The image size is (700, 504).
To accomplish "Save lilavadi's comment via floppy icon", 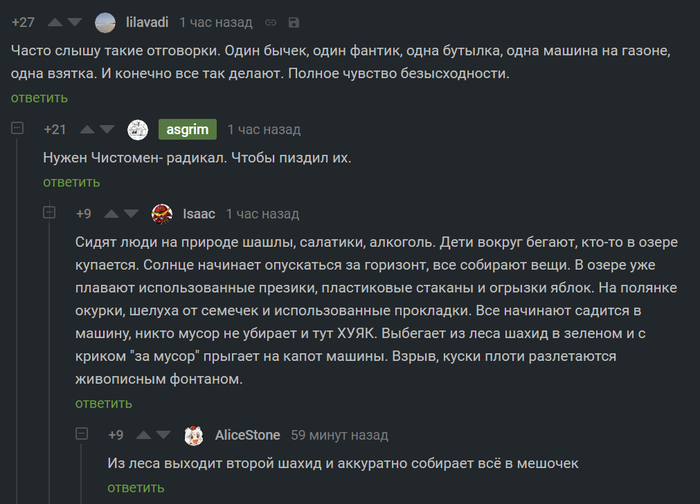I will (292, 22).
